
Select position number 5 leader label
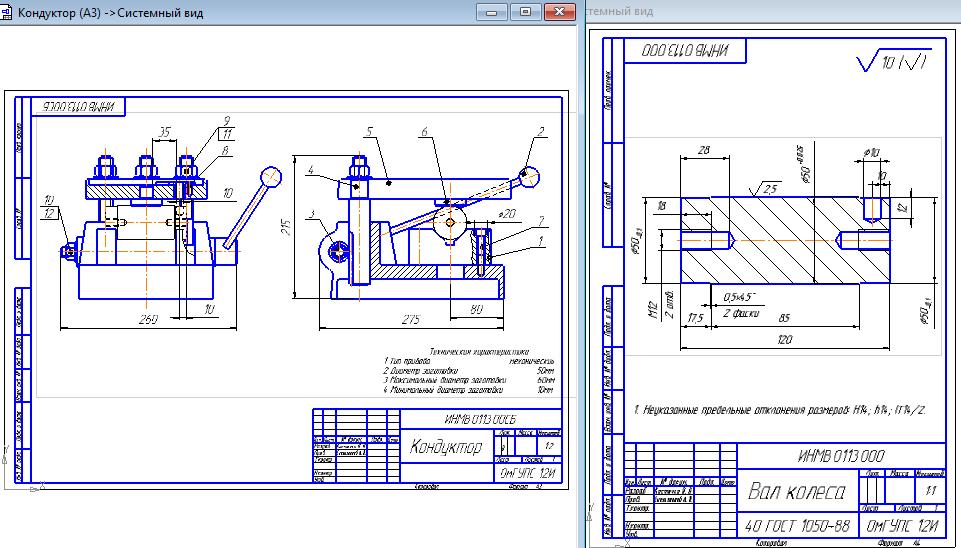[x=369, y=132]
